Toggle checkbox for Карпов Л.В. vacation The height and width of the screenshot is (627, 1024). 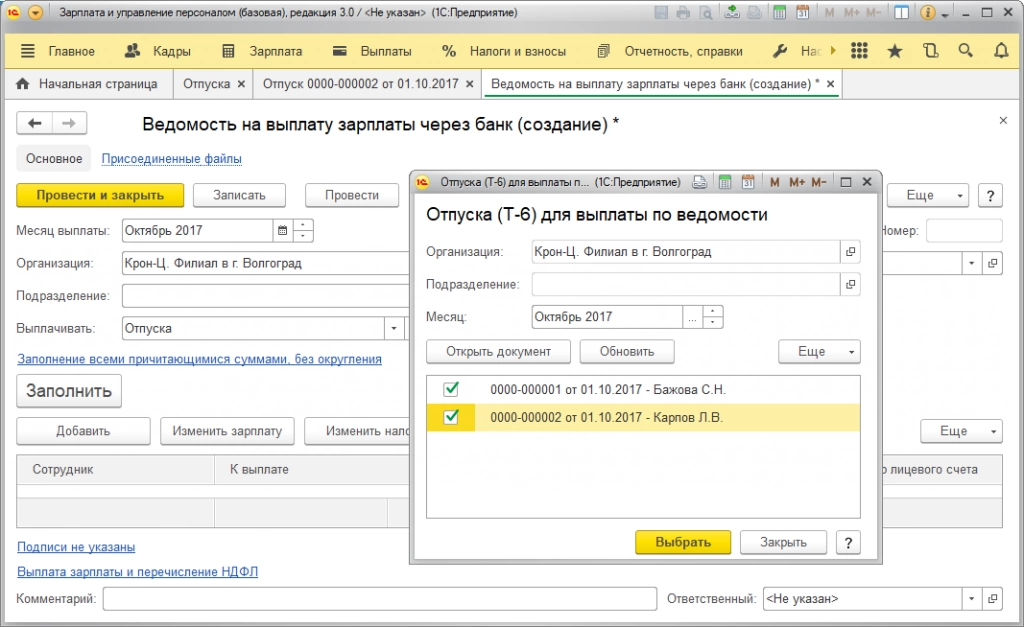(451, 417)
